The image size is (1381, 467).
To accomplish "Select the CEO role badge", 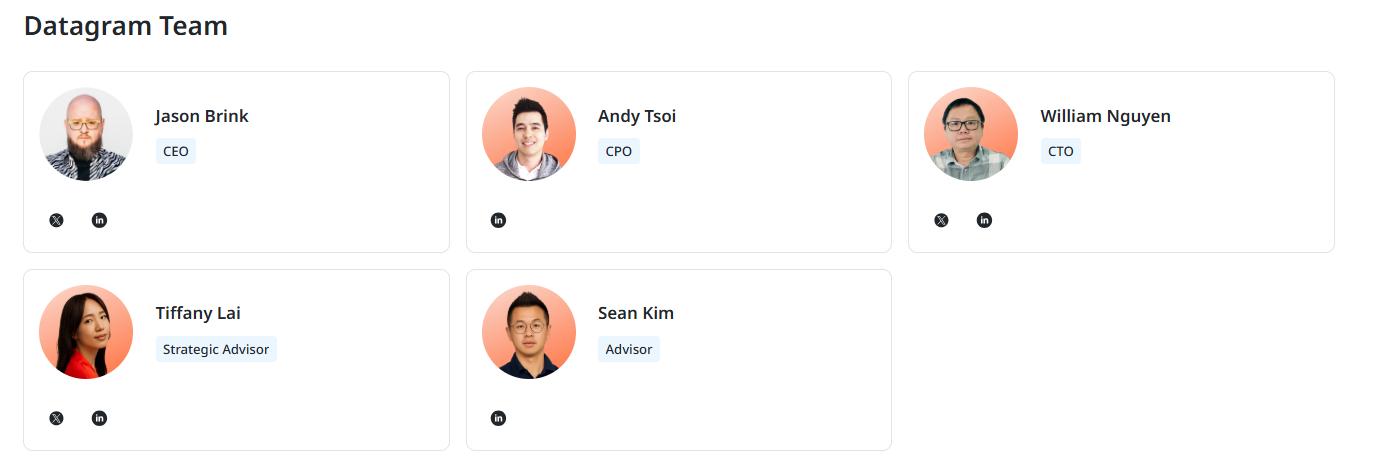I will tap(176, 152).
